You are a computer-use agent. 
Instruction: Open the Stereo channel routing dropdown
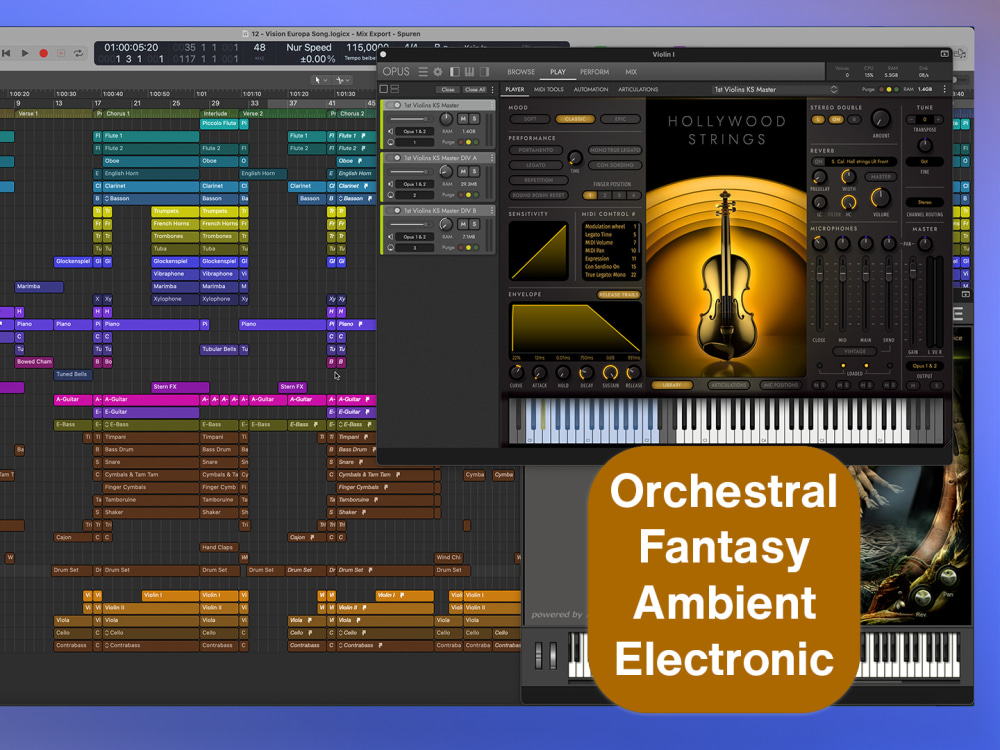924,202
